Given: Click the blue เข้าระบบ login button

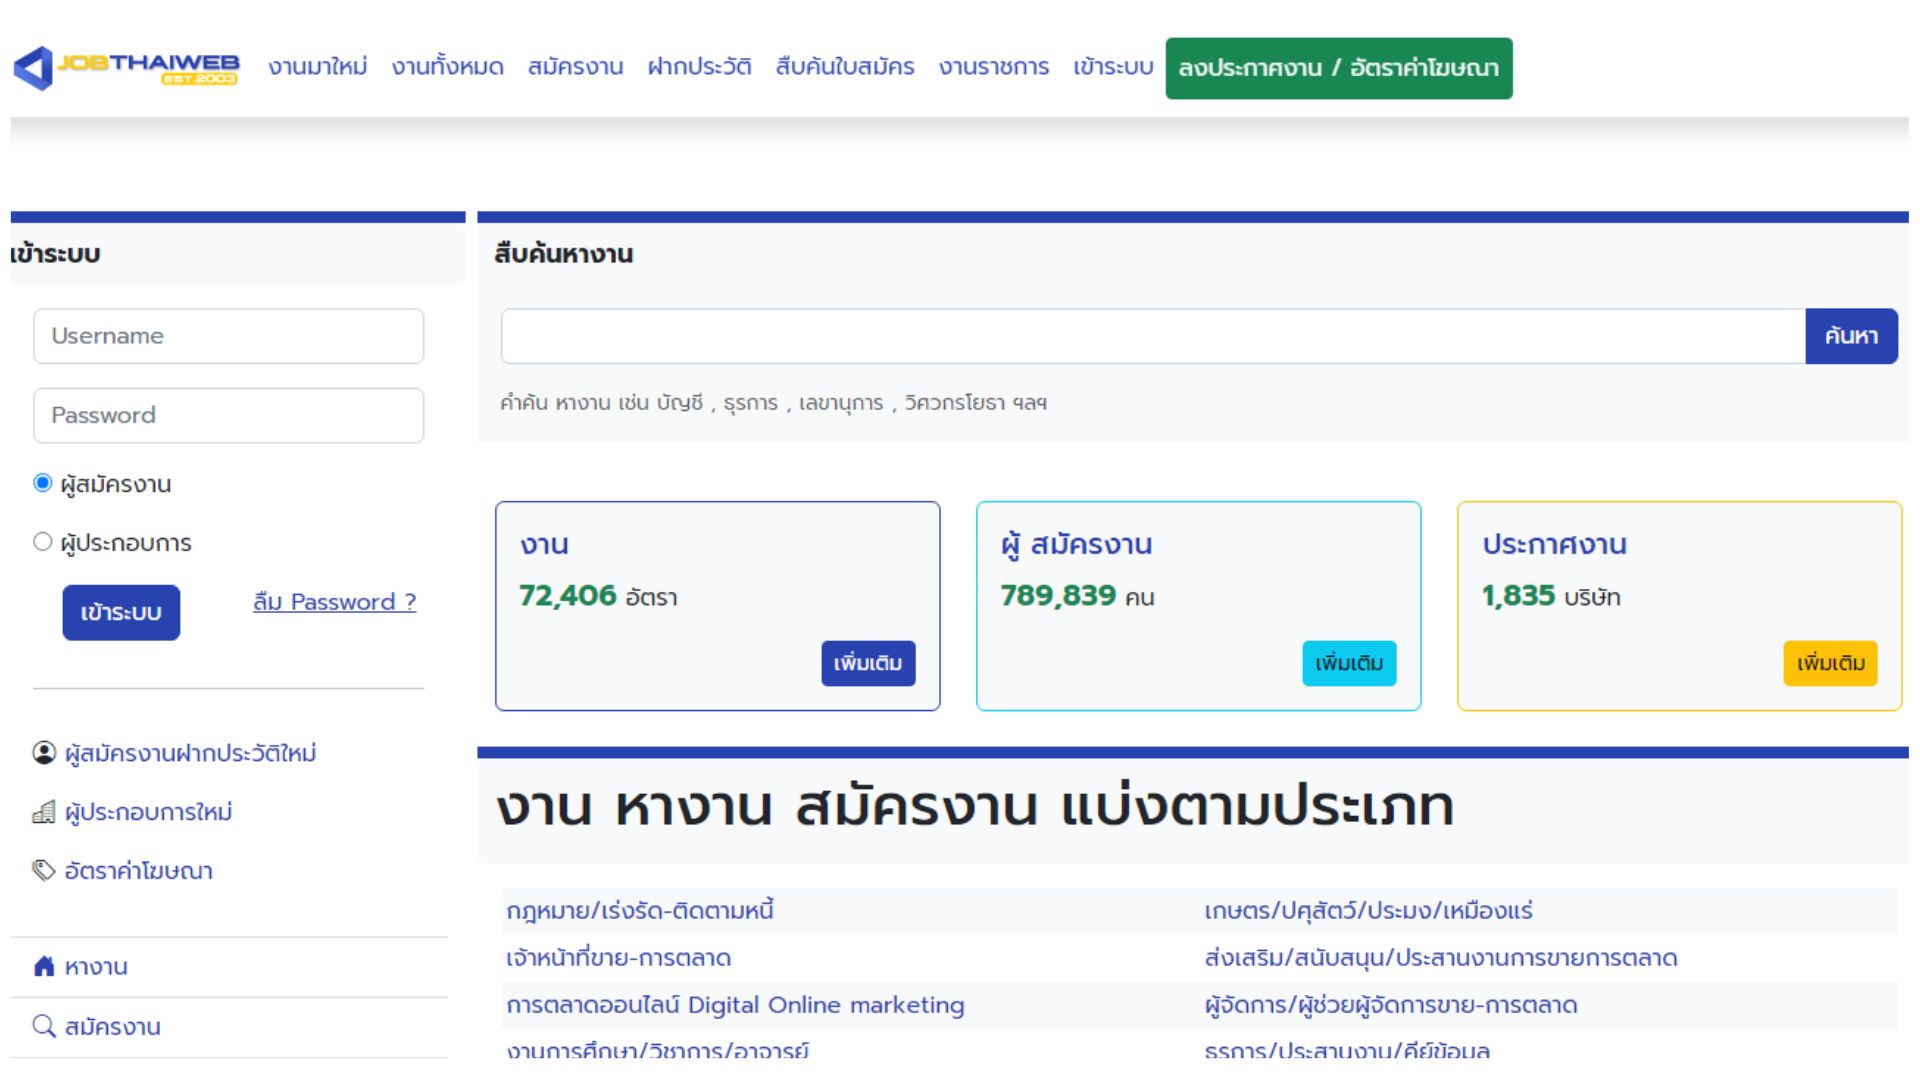Looking at the screenshot, I should 121,612.
